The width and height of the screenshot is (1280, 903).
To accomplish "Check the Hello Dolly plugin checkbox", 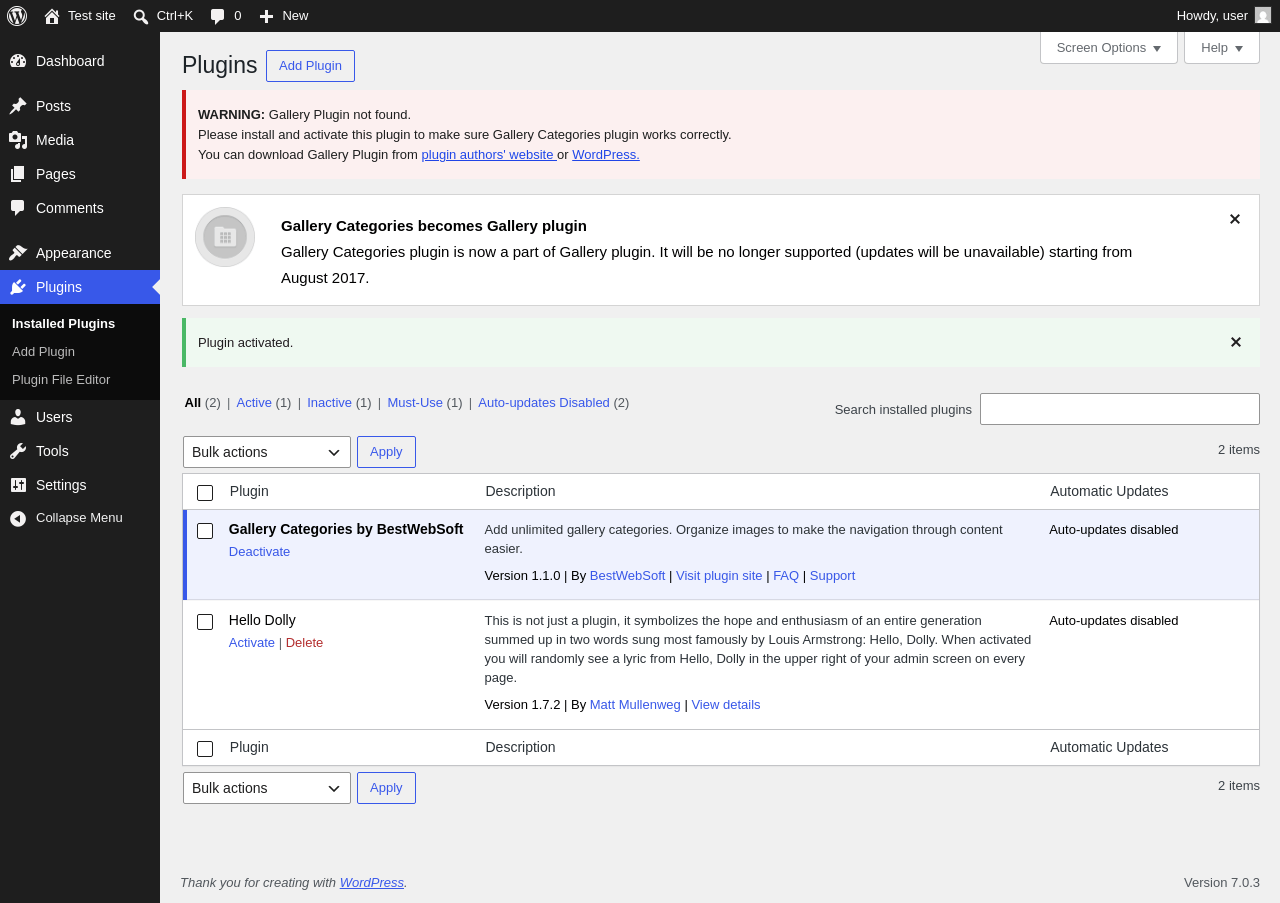I will pos(205,622).
